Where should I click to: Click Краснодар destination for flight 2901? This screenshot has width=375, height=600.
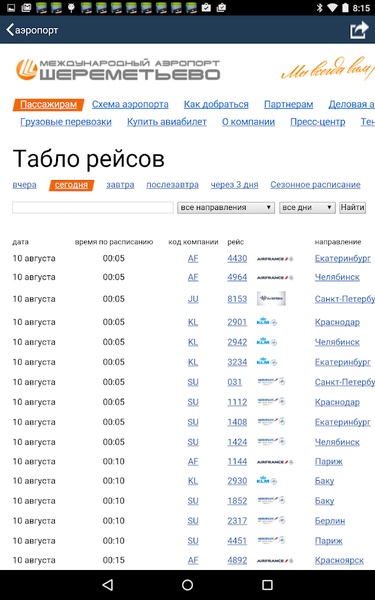click(x=337, y=322)
